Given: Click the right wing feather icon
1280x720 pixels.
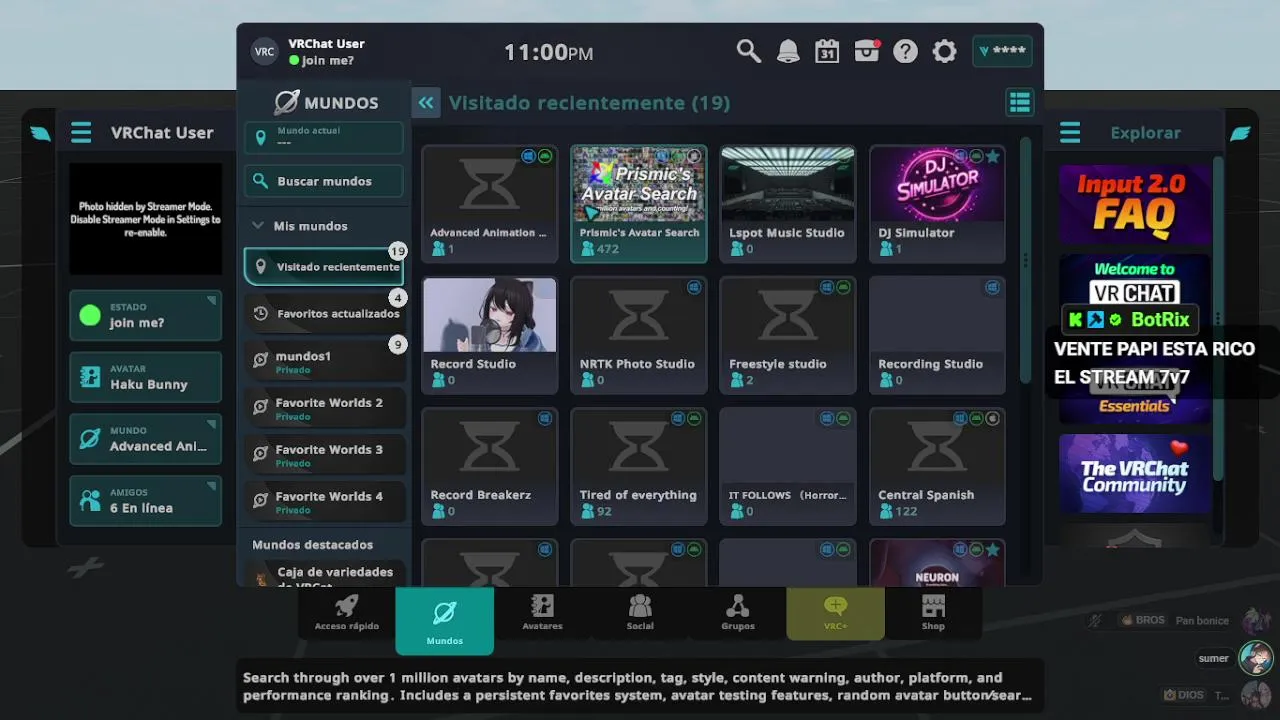Looking at the screenshot, I should (1239, 133).
